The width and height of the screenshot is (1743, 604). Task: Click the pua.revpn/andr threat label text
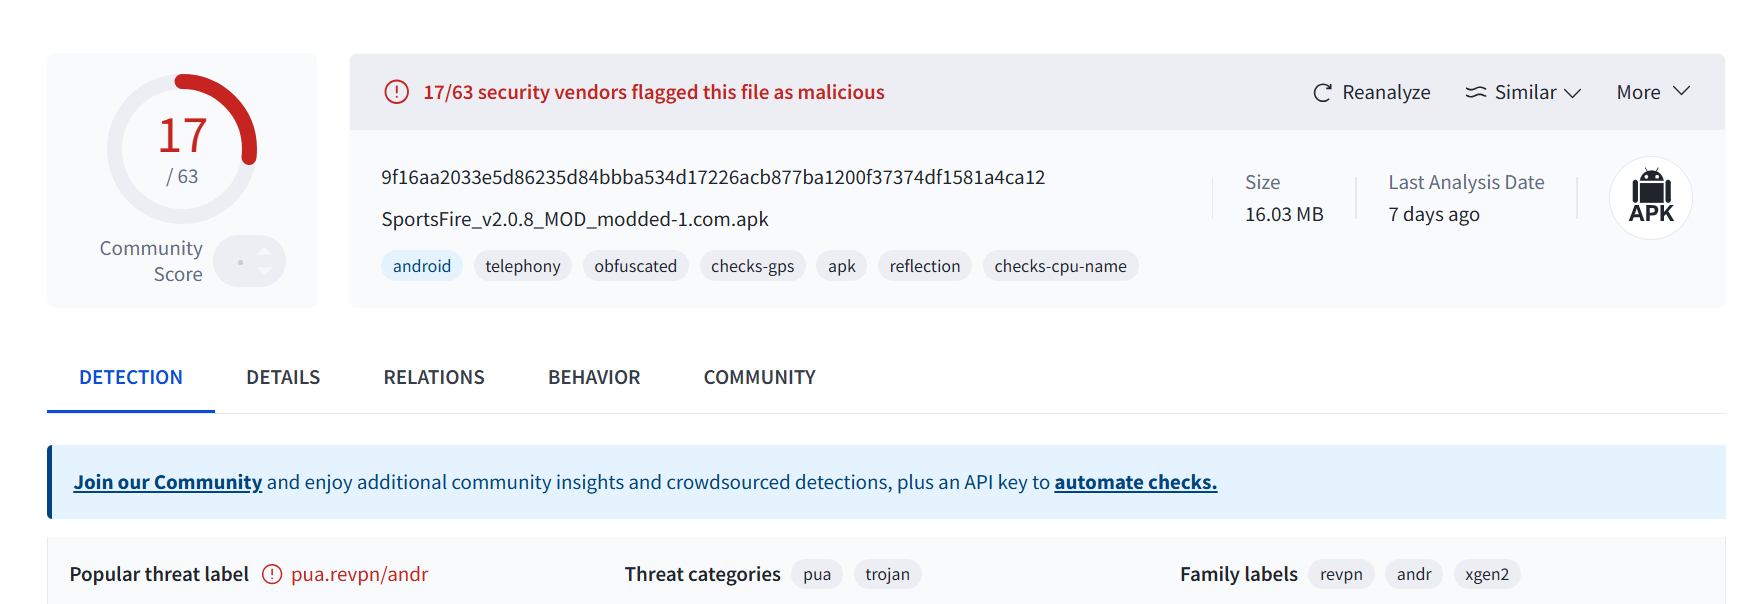(x=359, y=574)
